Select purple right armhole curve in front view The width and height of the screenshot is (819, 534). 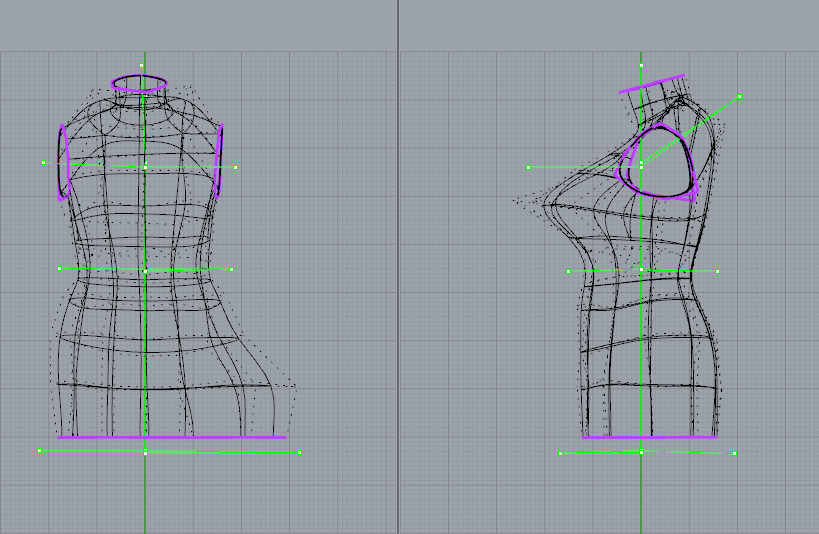tap(219, 161)
